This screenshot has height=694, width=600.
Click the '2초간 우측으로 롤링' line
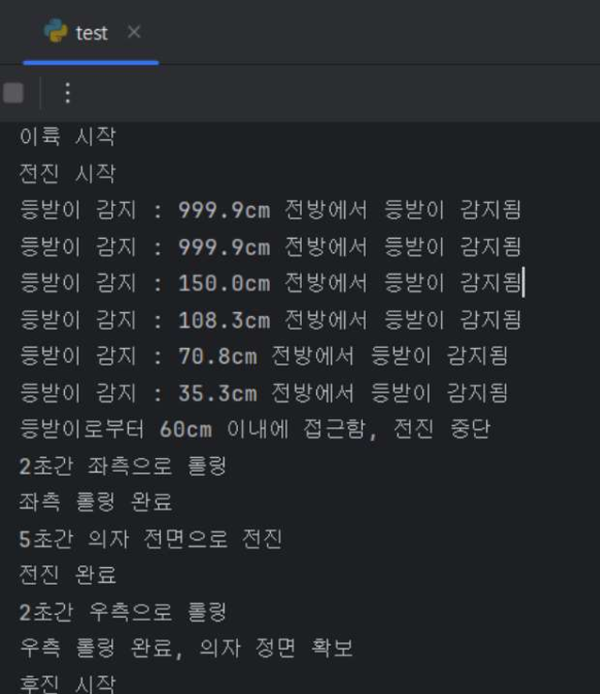(123, 612)
